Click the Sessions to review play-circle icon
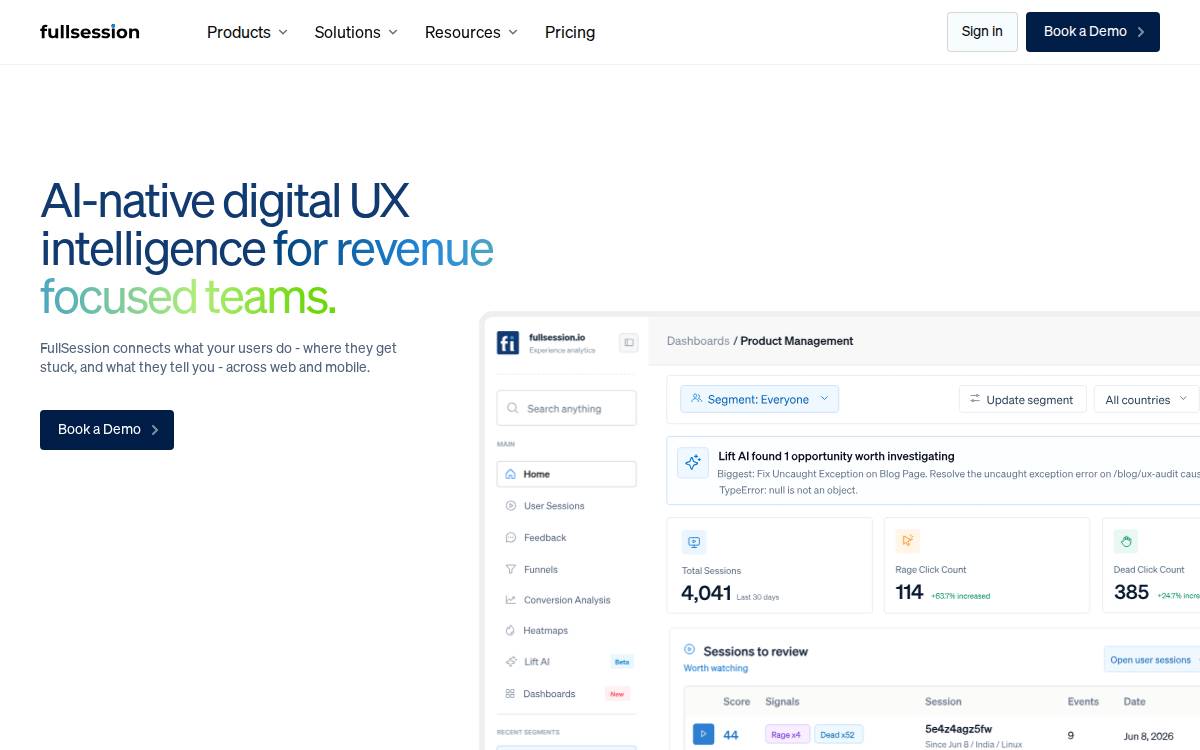 click(689, 650)
